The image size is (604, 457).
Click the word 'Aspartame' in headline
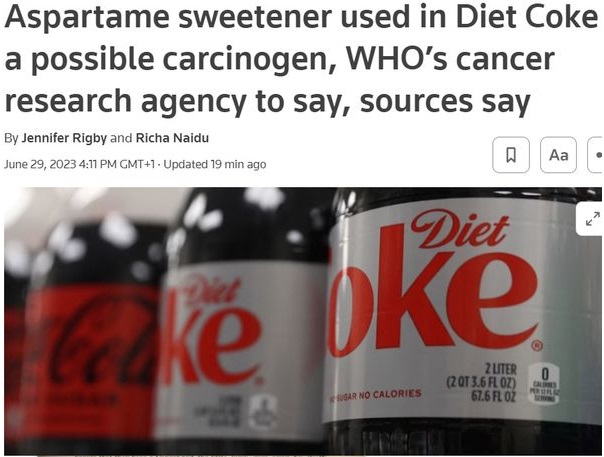pyautogui.click(x=87, y=18)
